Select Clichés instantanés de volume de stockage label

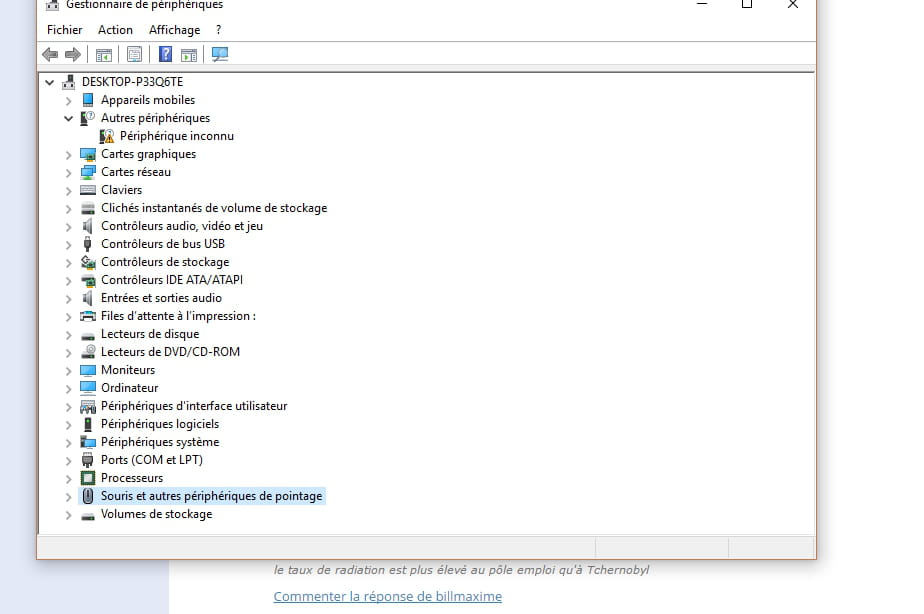214,208
